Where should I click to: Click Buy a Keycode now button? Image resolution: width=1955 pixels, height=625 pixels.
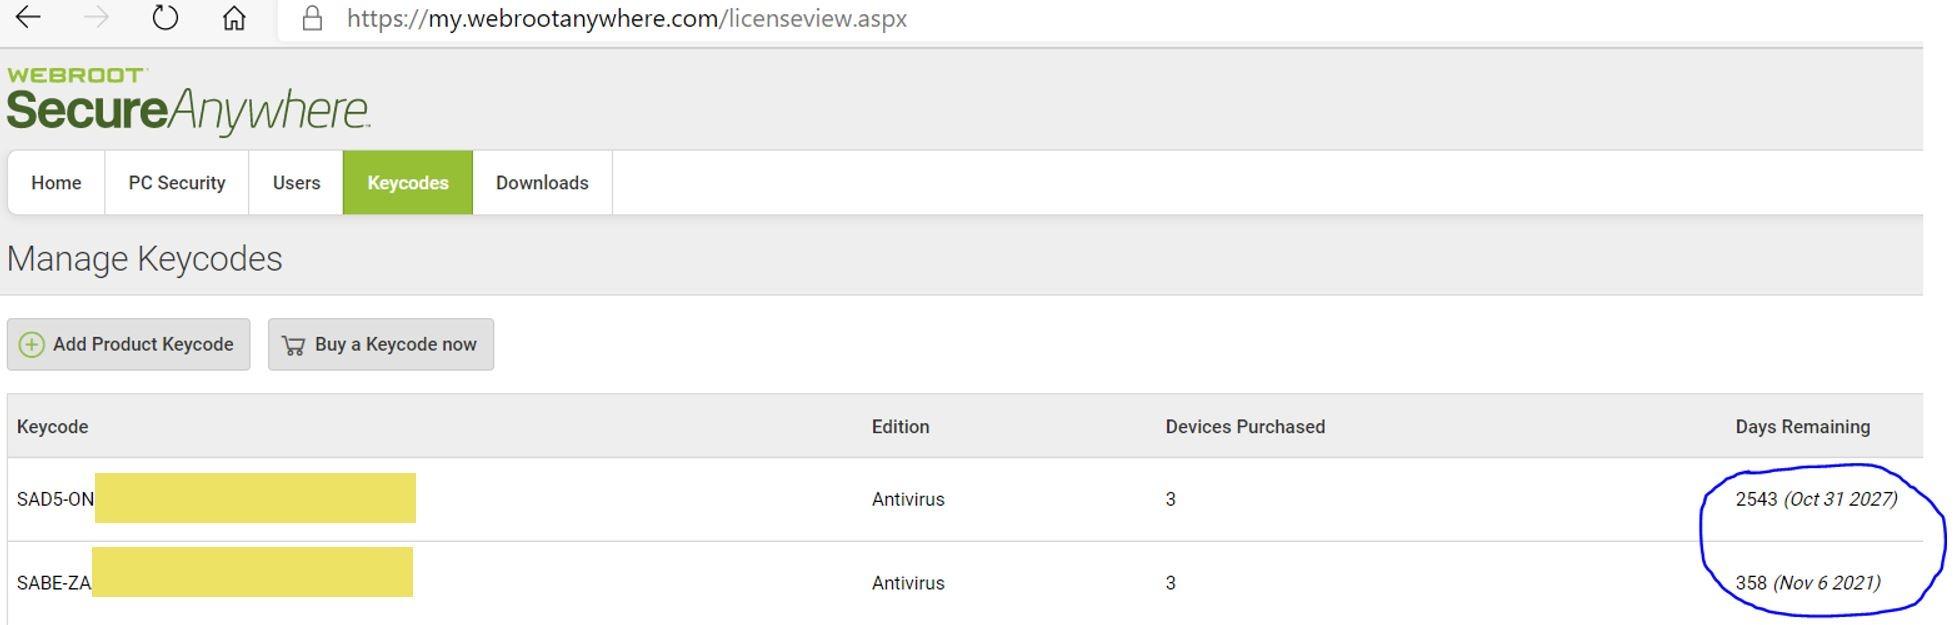381,344
